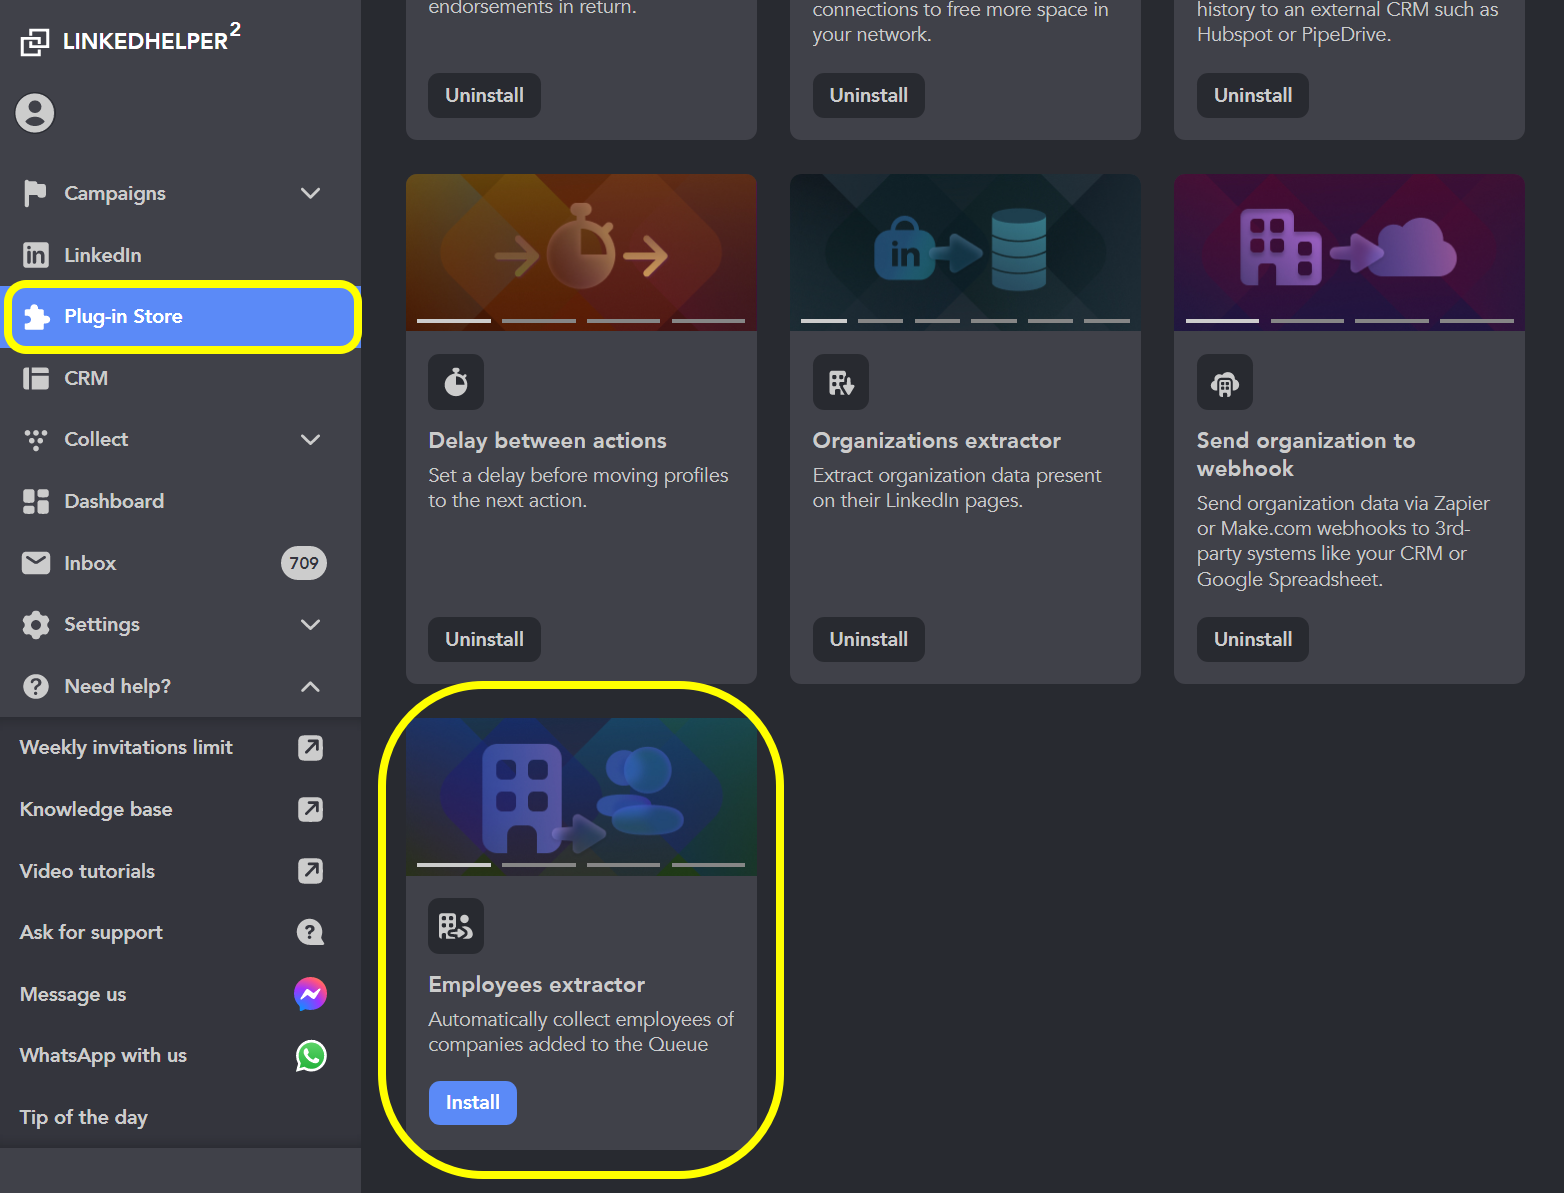Expand the Campaigns menu chevron
This screenshot has width=1564, height=1193.
310,193
